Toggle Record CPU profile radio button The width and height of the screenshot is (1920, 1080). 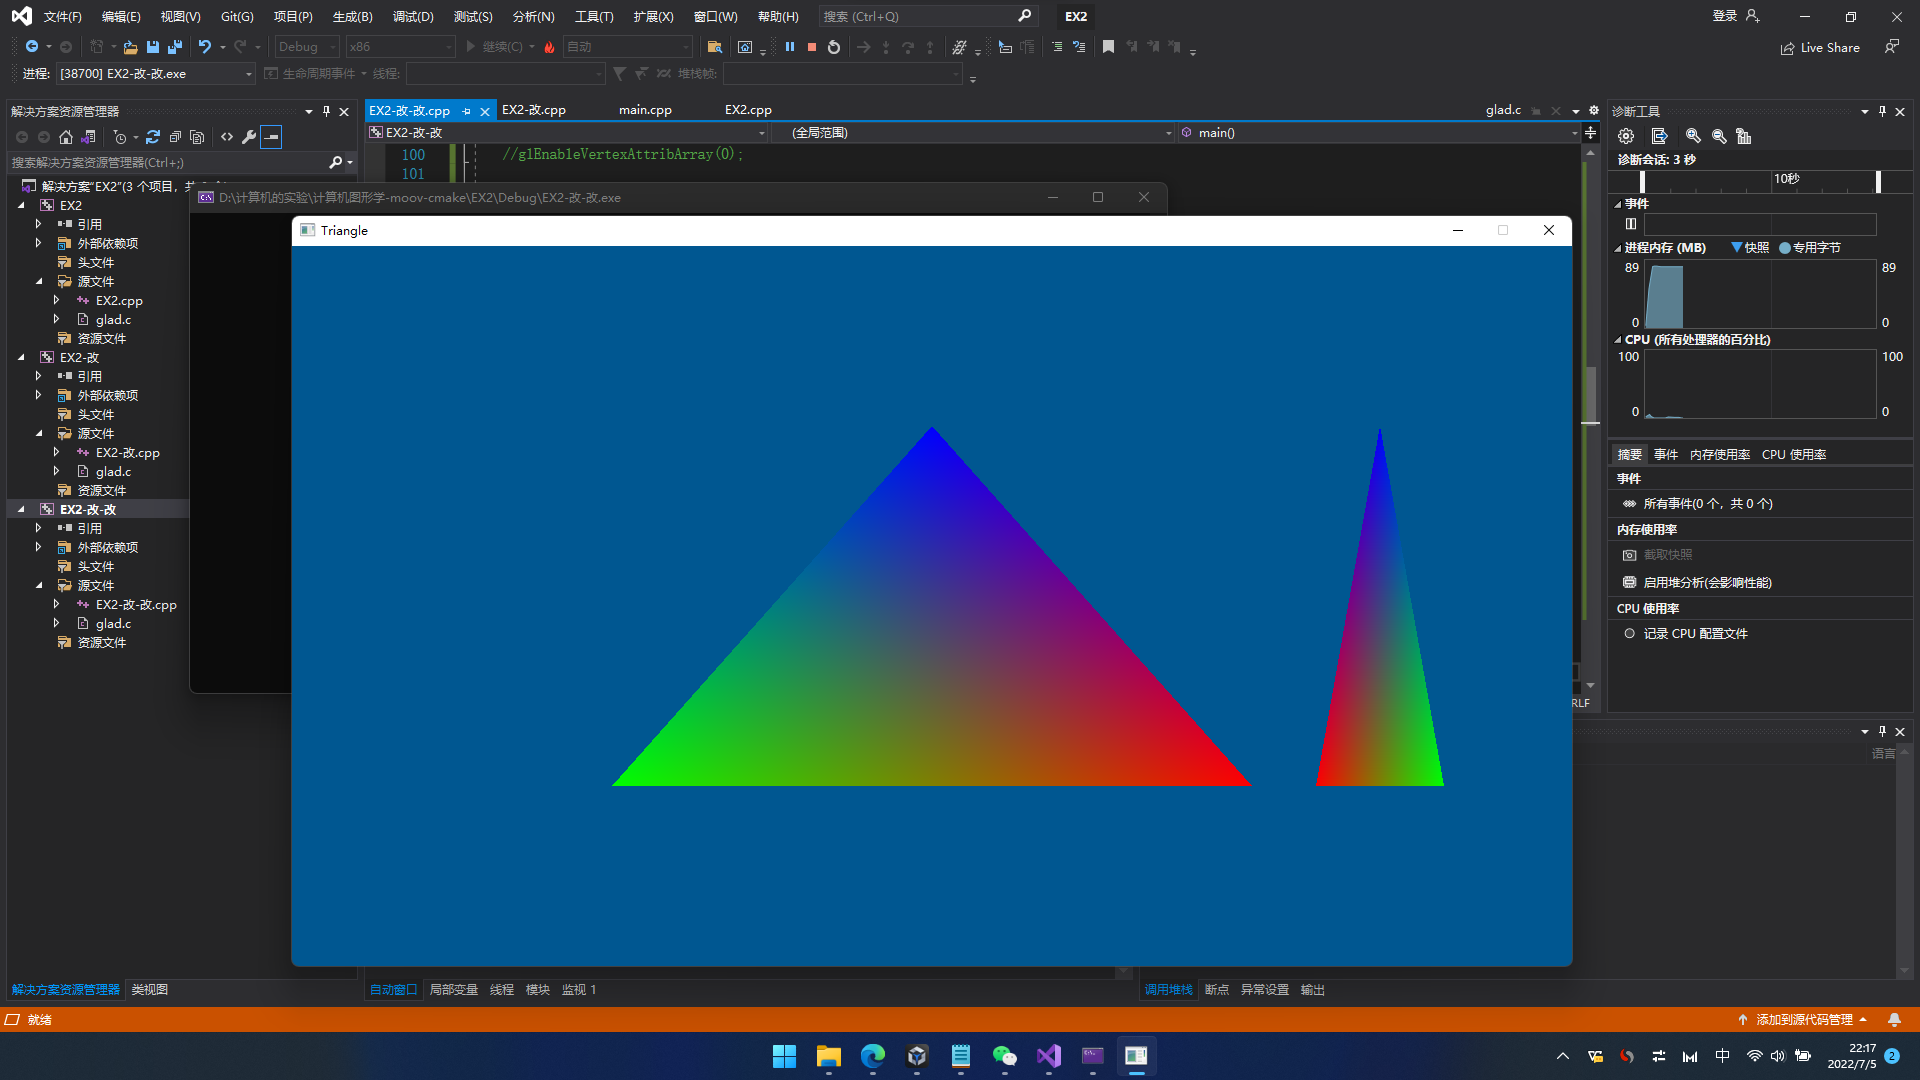[x=1630, y=633]
